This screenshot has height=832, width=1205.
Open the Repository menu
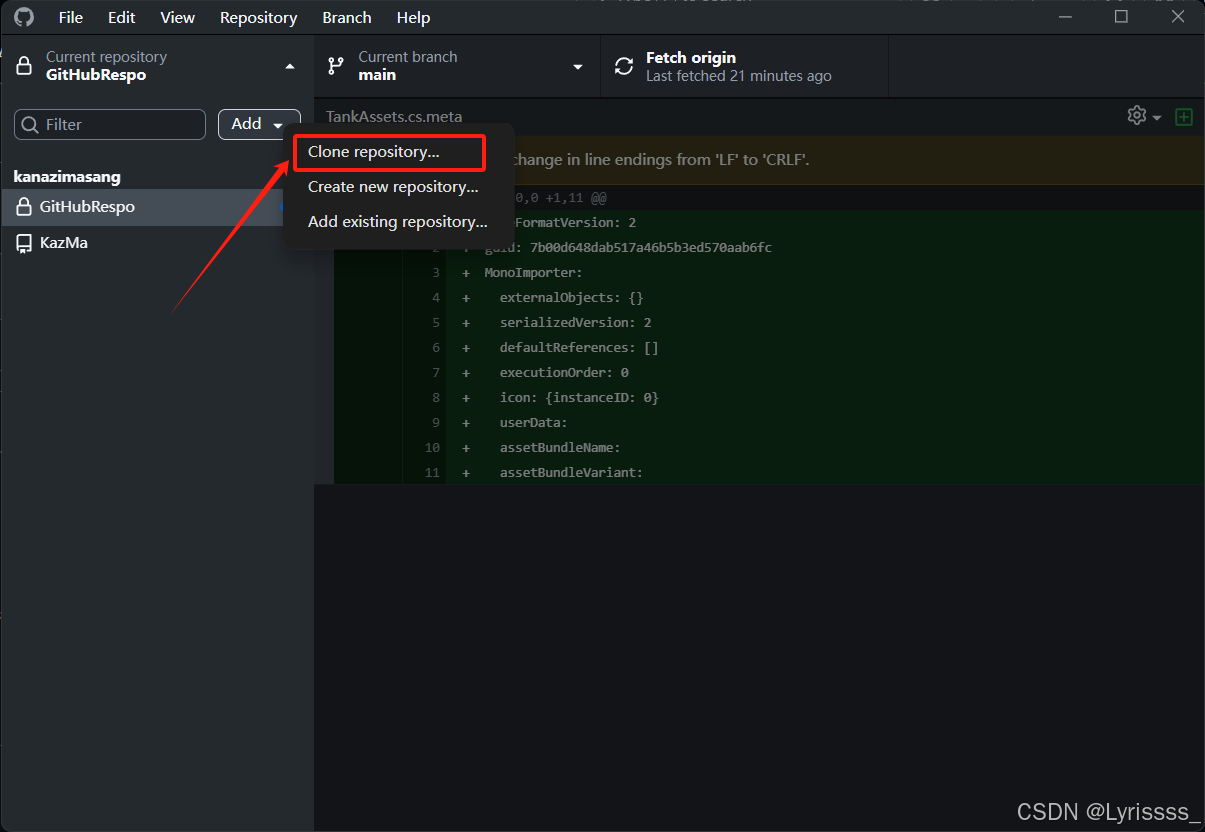coord(259,18)
